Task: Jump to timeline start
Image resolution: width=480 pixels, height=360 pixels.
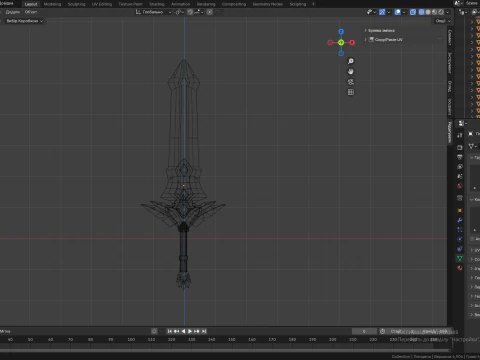Action: [x=170, y=331]
